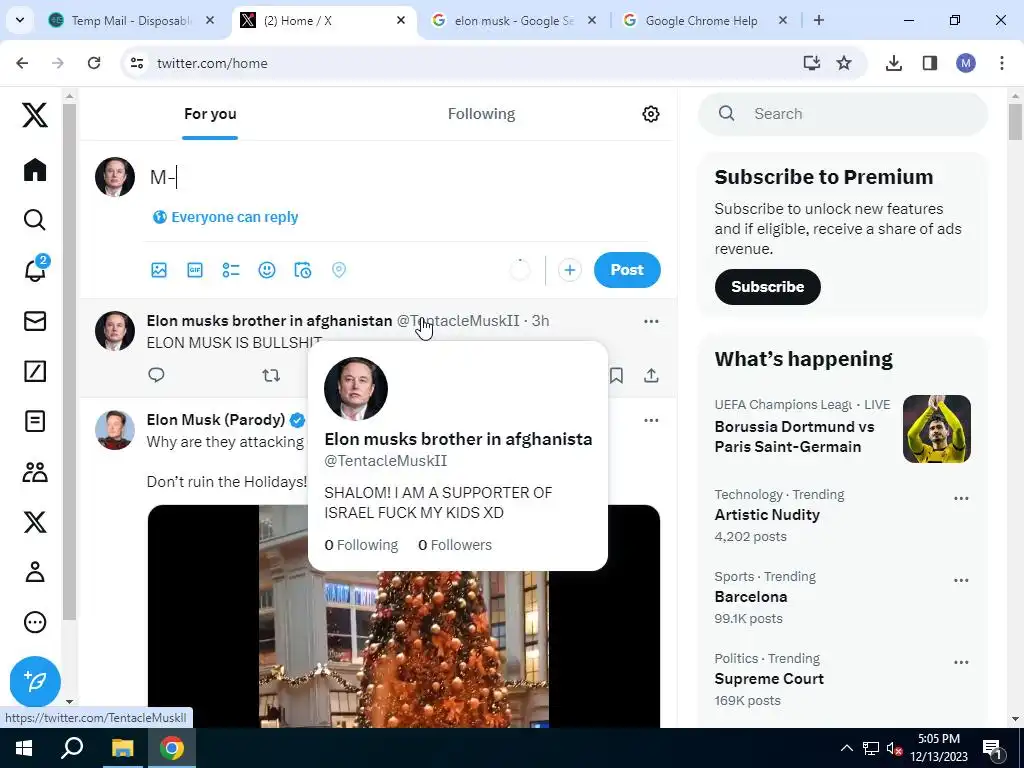
Task: Click the X search field
Action: (842, 114)
